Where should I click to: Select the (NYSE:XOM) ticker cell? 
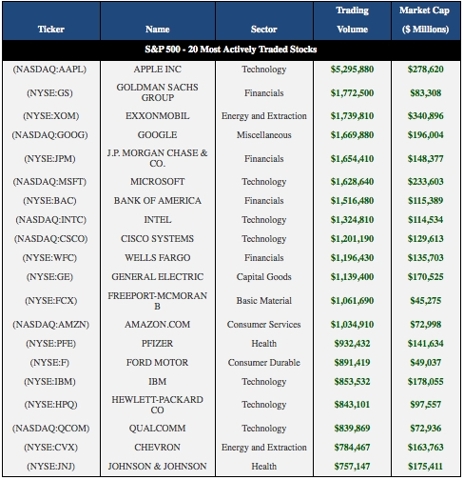(x=51, y=116)
